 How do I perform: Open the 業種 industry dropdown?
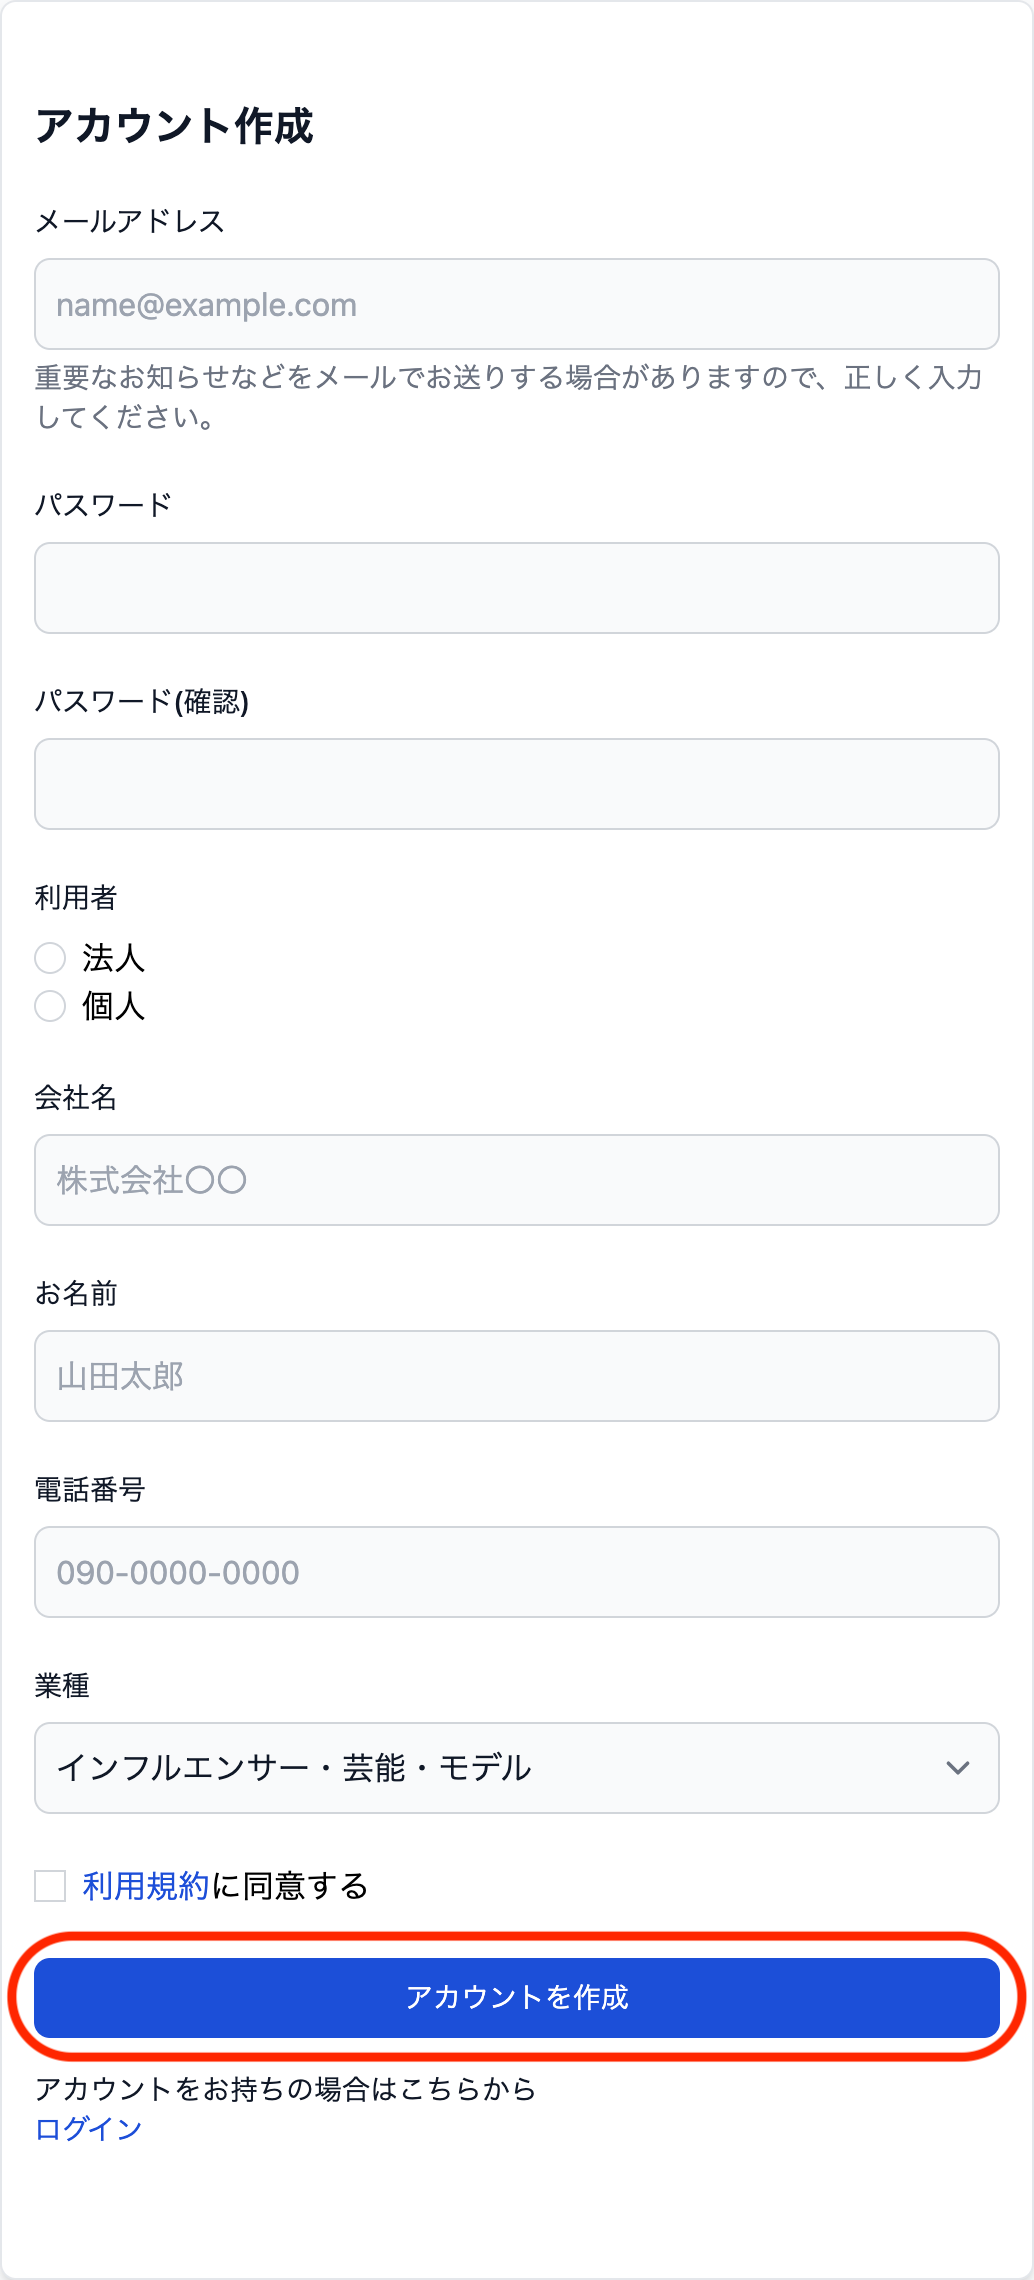(x=516, y=1768)
